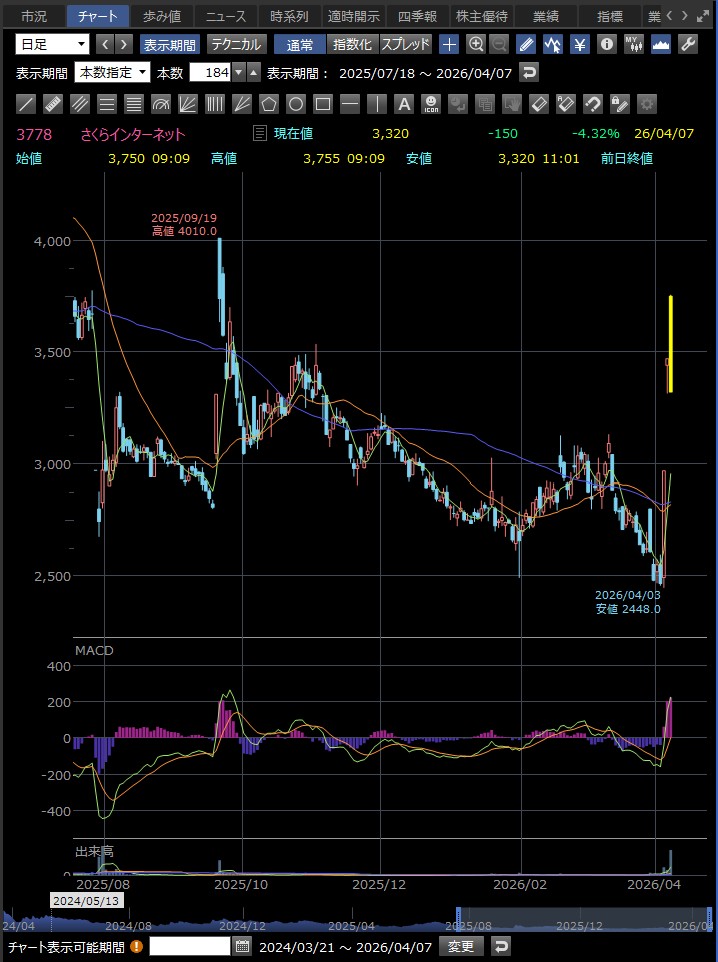Toggle 指数化 indexed display mode
Screen dimensions: 718x962
click(x=352, y=44)
